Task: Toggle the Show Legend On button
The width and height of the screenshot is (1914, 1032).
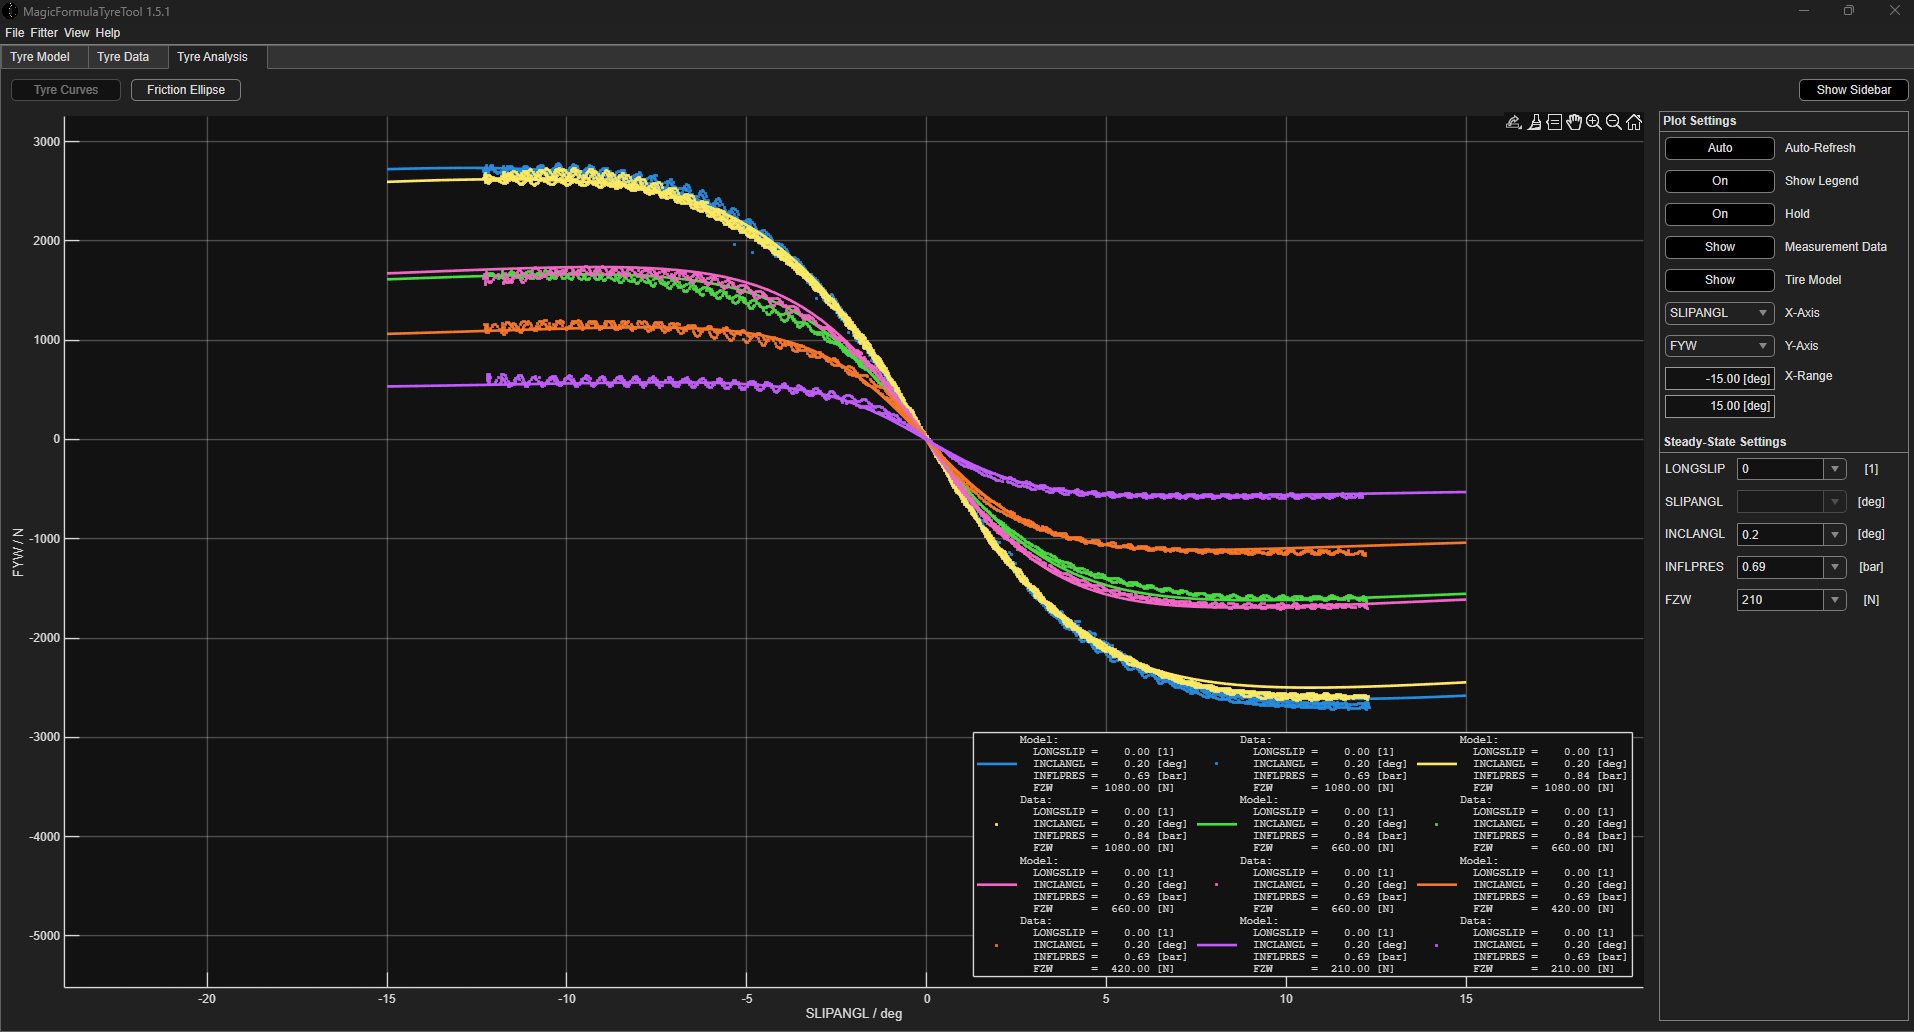Action: coord(1719,181)
